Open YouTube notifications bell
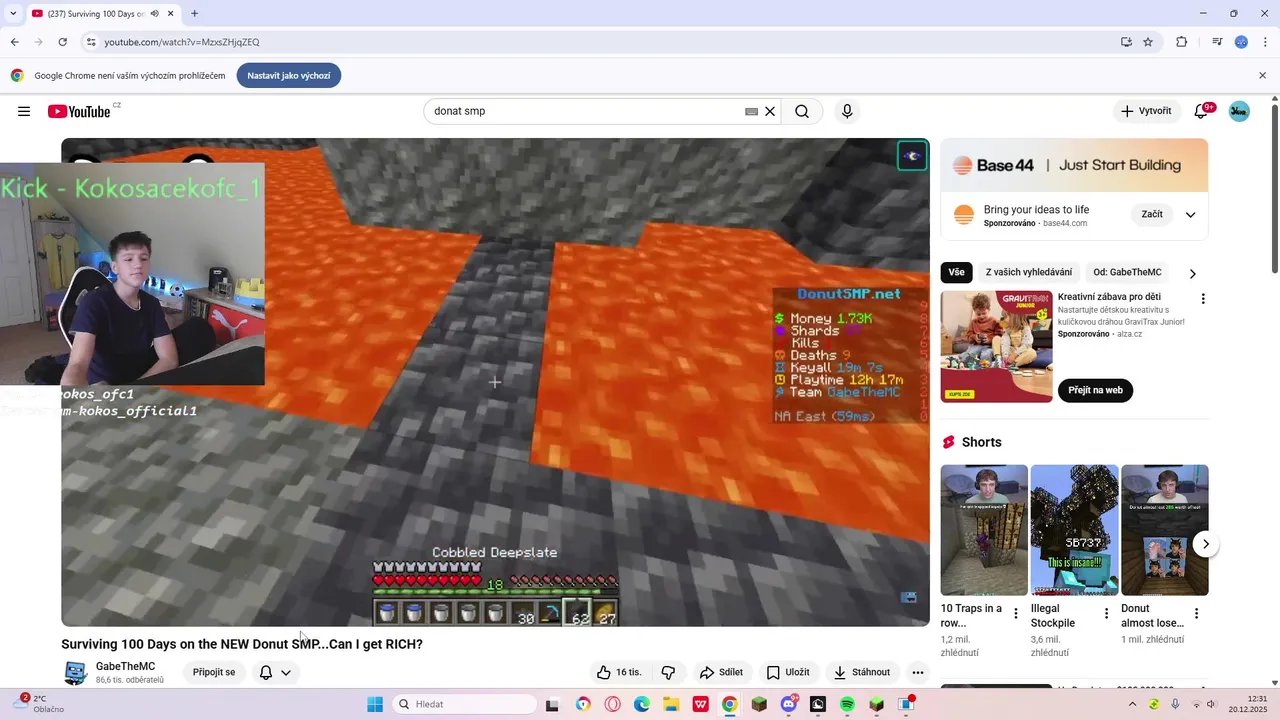This screenshot has height=720, width=1280. [1201, 111]
